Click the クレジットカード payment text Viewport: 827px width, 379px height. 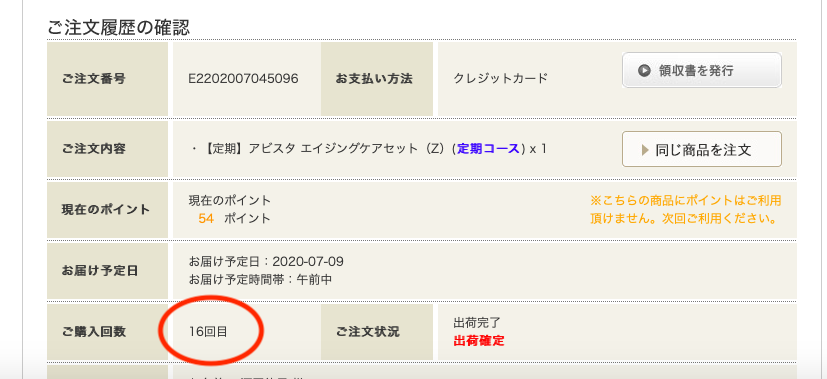501,79
